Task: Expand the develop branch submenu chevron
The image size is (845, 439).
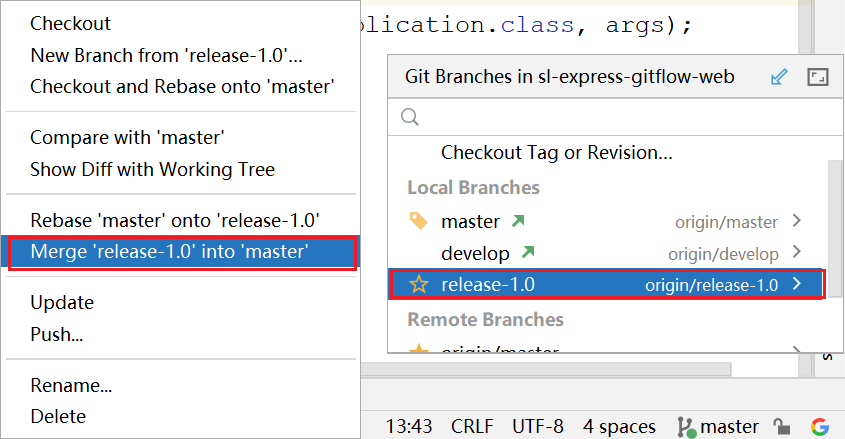Action: click(797, 253)
